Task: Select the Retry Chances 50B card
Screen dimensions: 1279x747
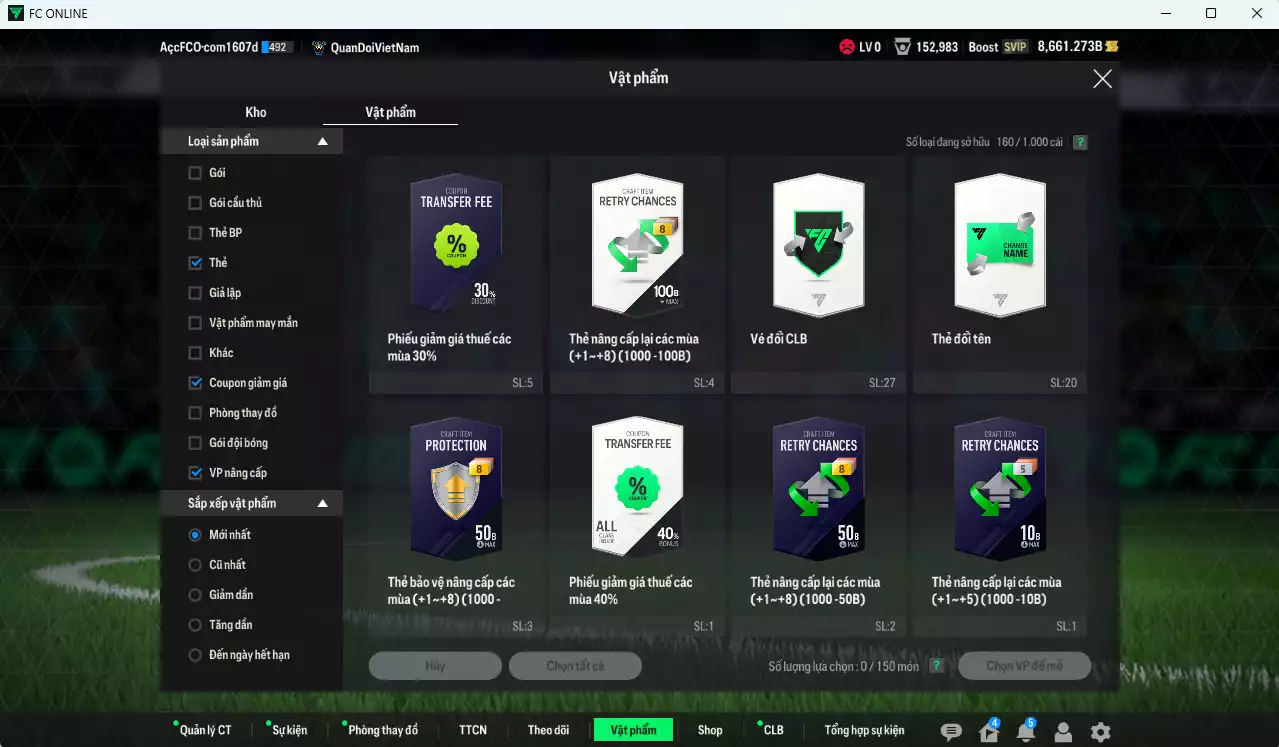Action: click(x=818, y=518)
